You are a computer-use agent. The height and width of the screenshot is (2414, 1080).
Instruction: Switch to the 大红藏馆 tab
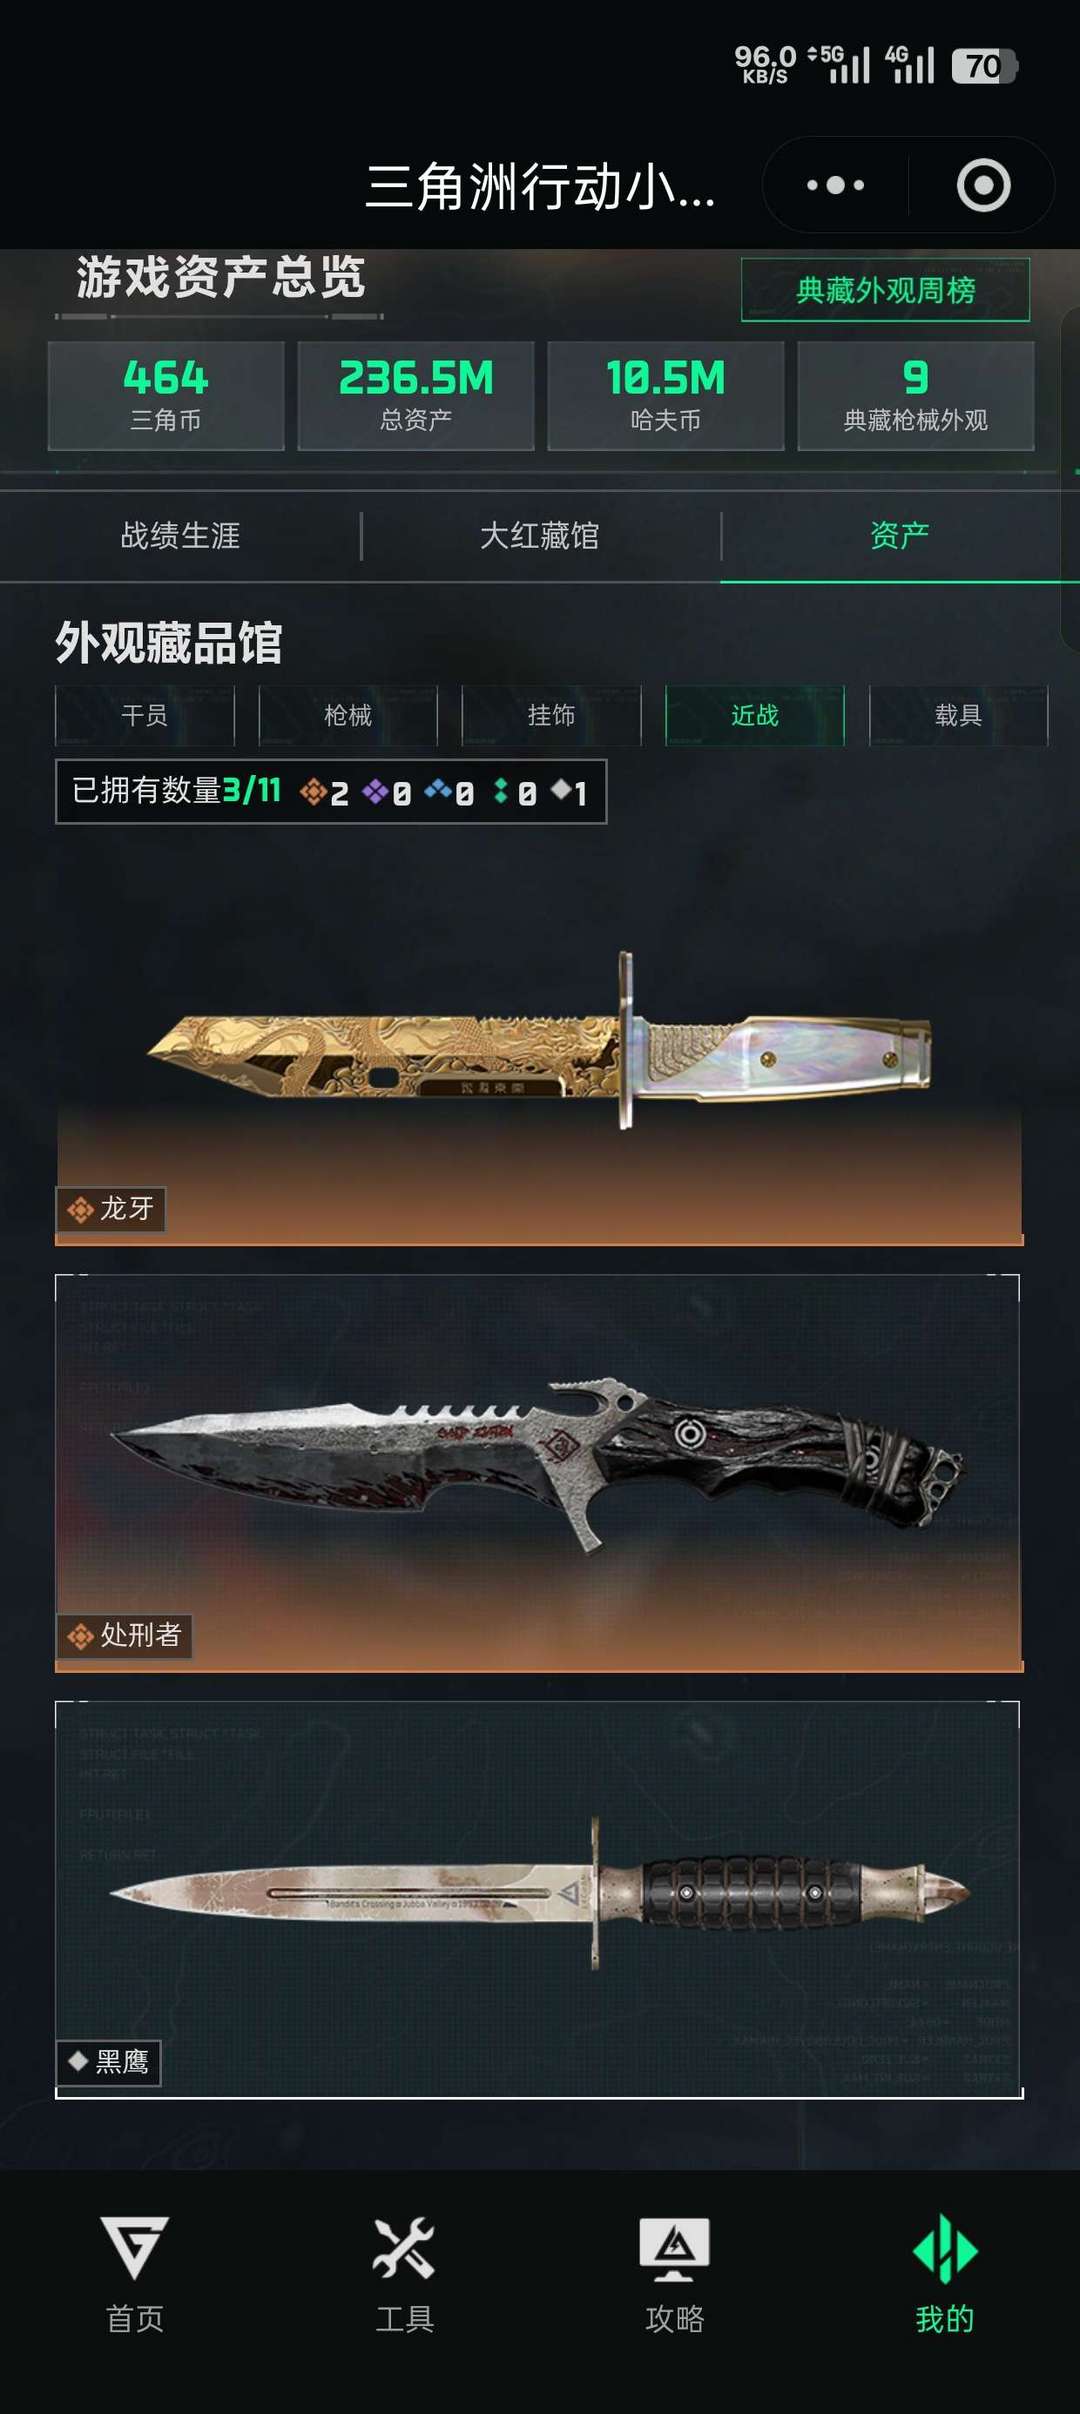[x=540, y=536]
